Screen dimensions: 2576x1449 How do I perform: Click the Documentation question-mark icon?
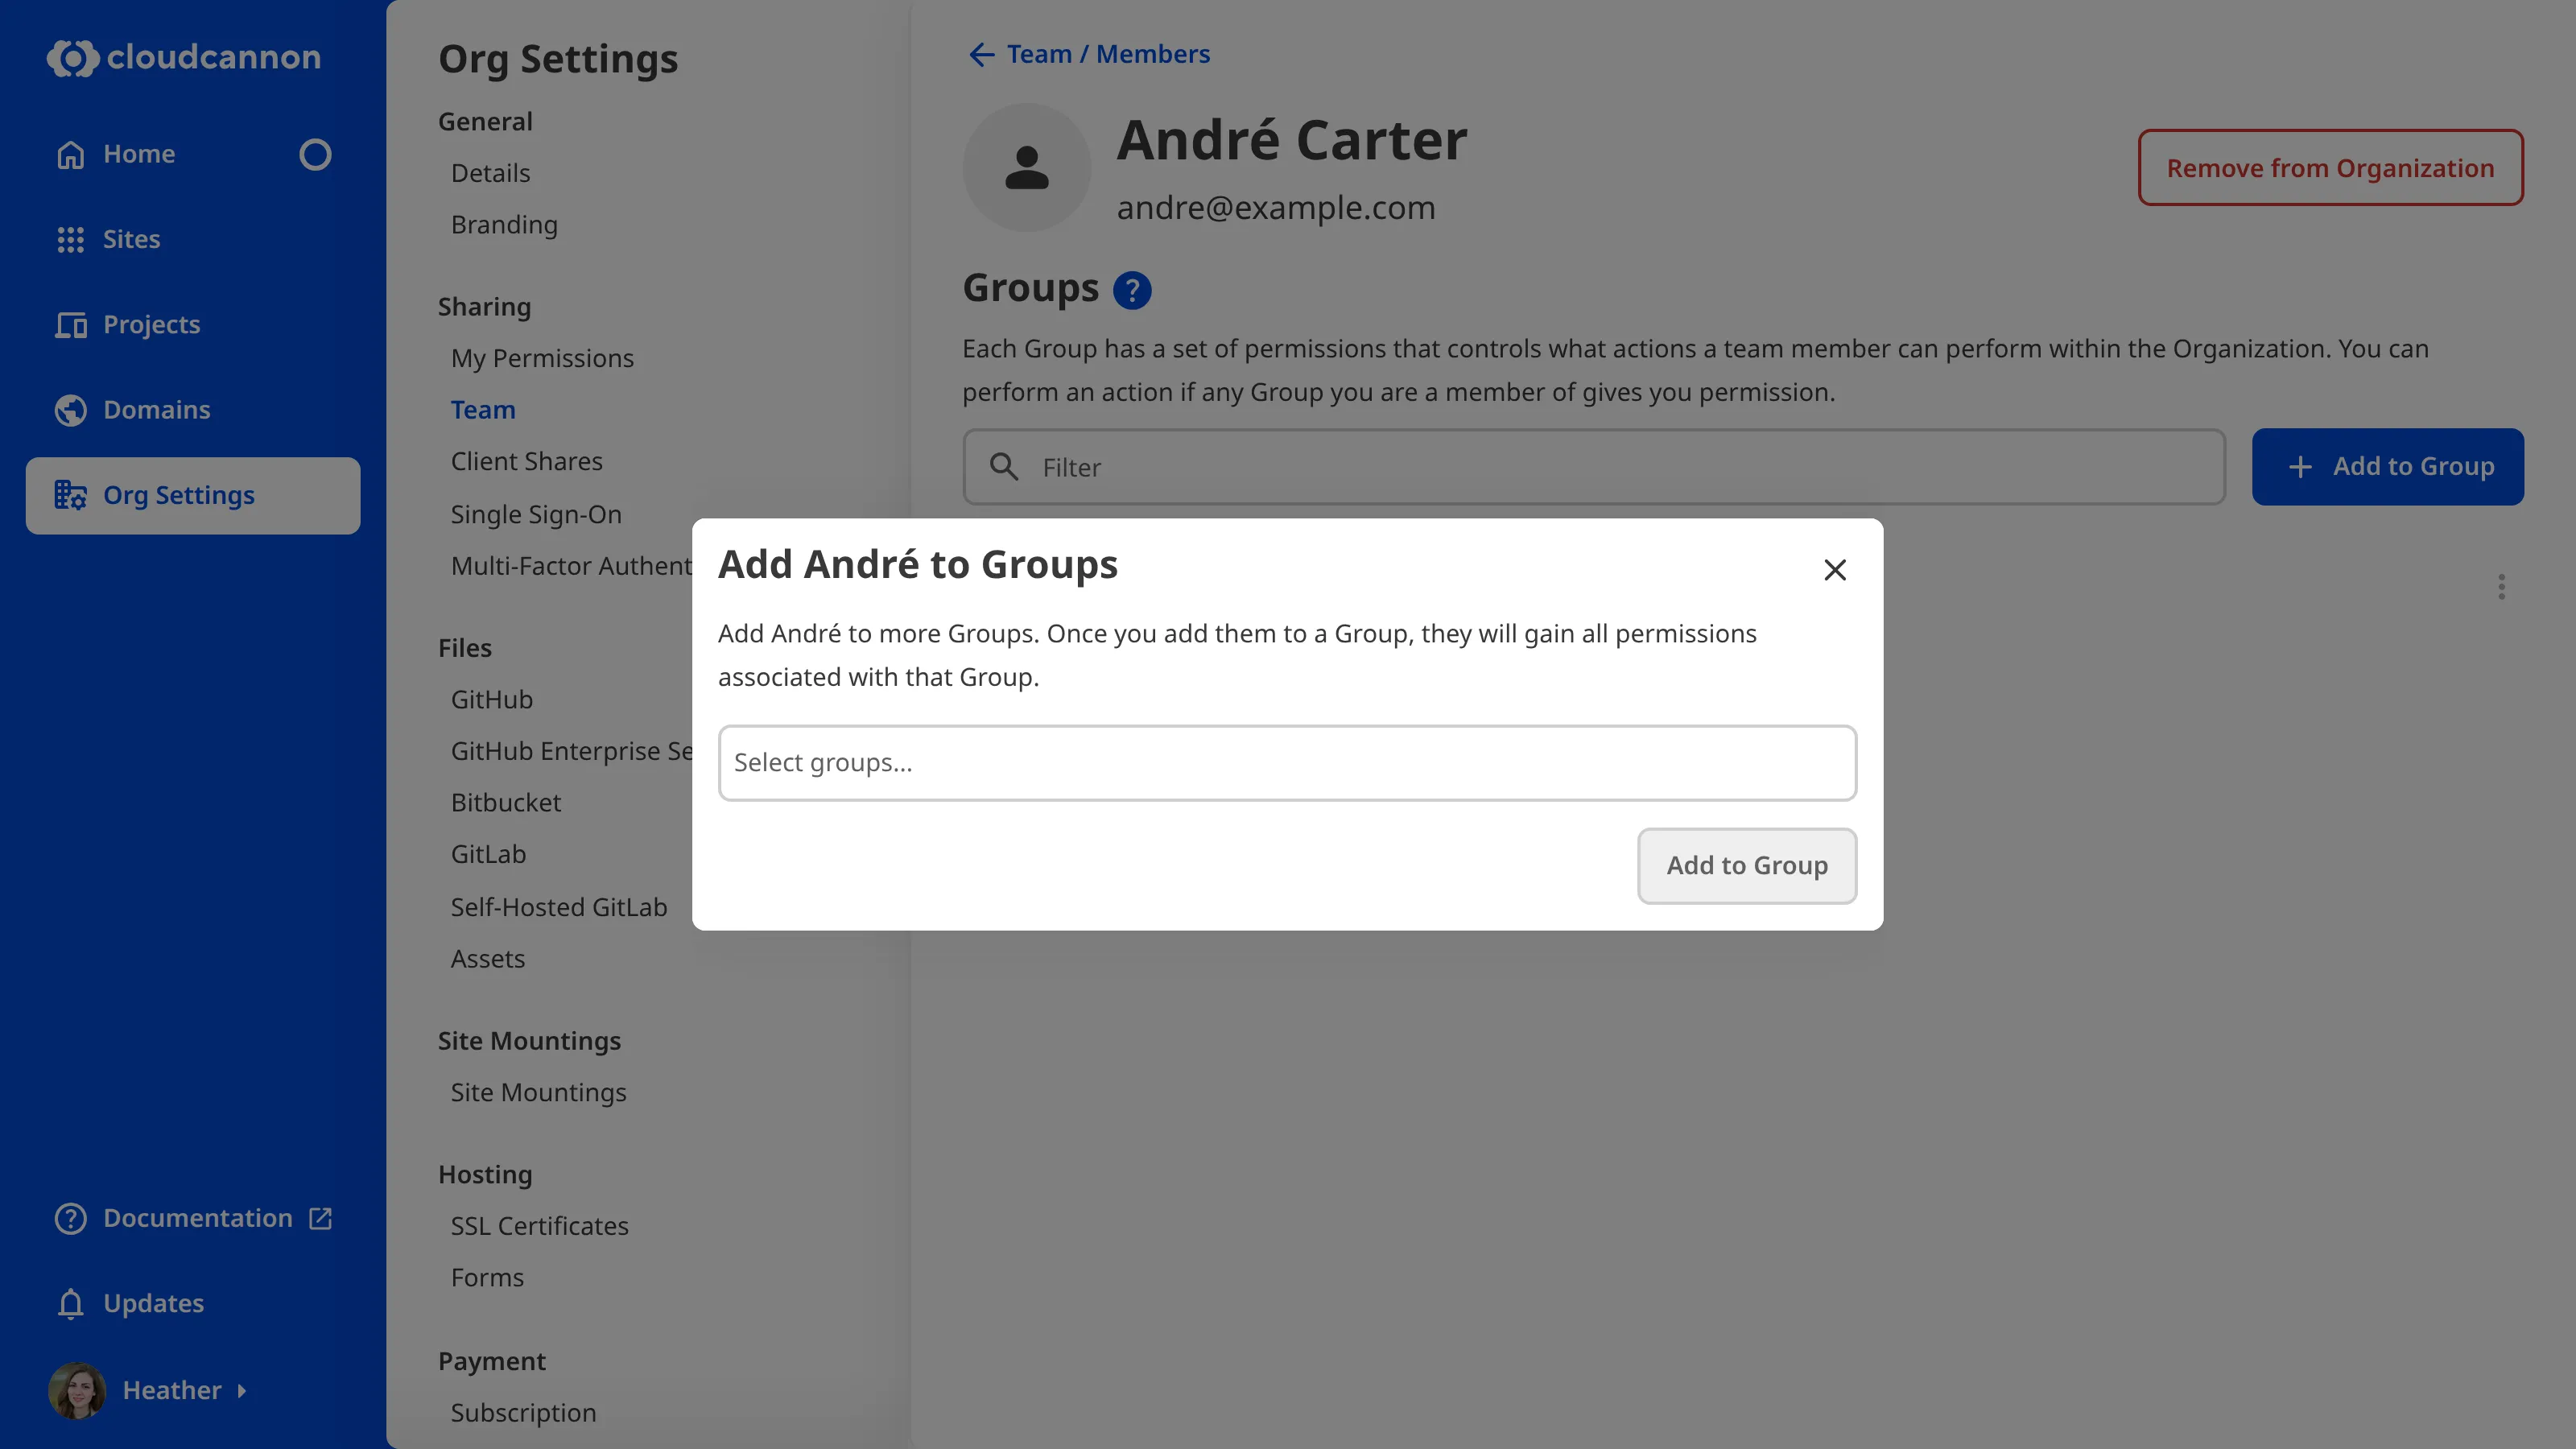tap(71, 1218)
